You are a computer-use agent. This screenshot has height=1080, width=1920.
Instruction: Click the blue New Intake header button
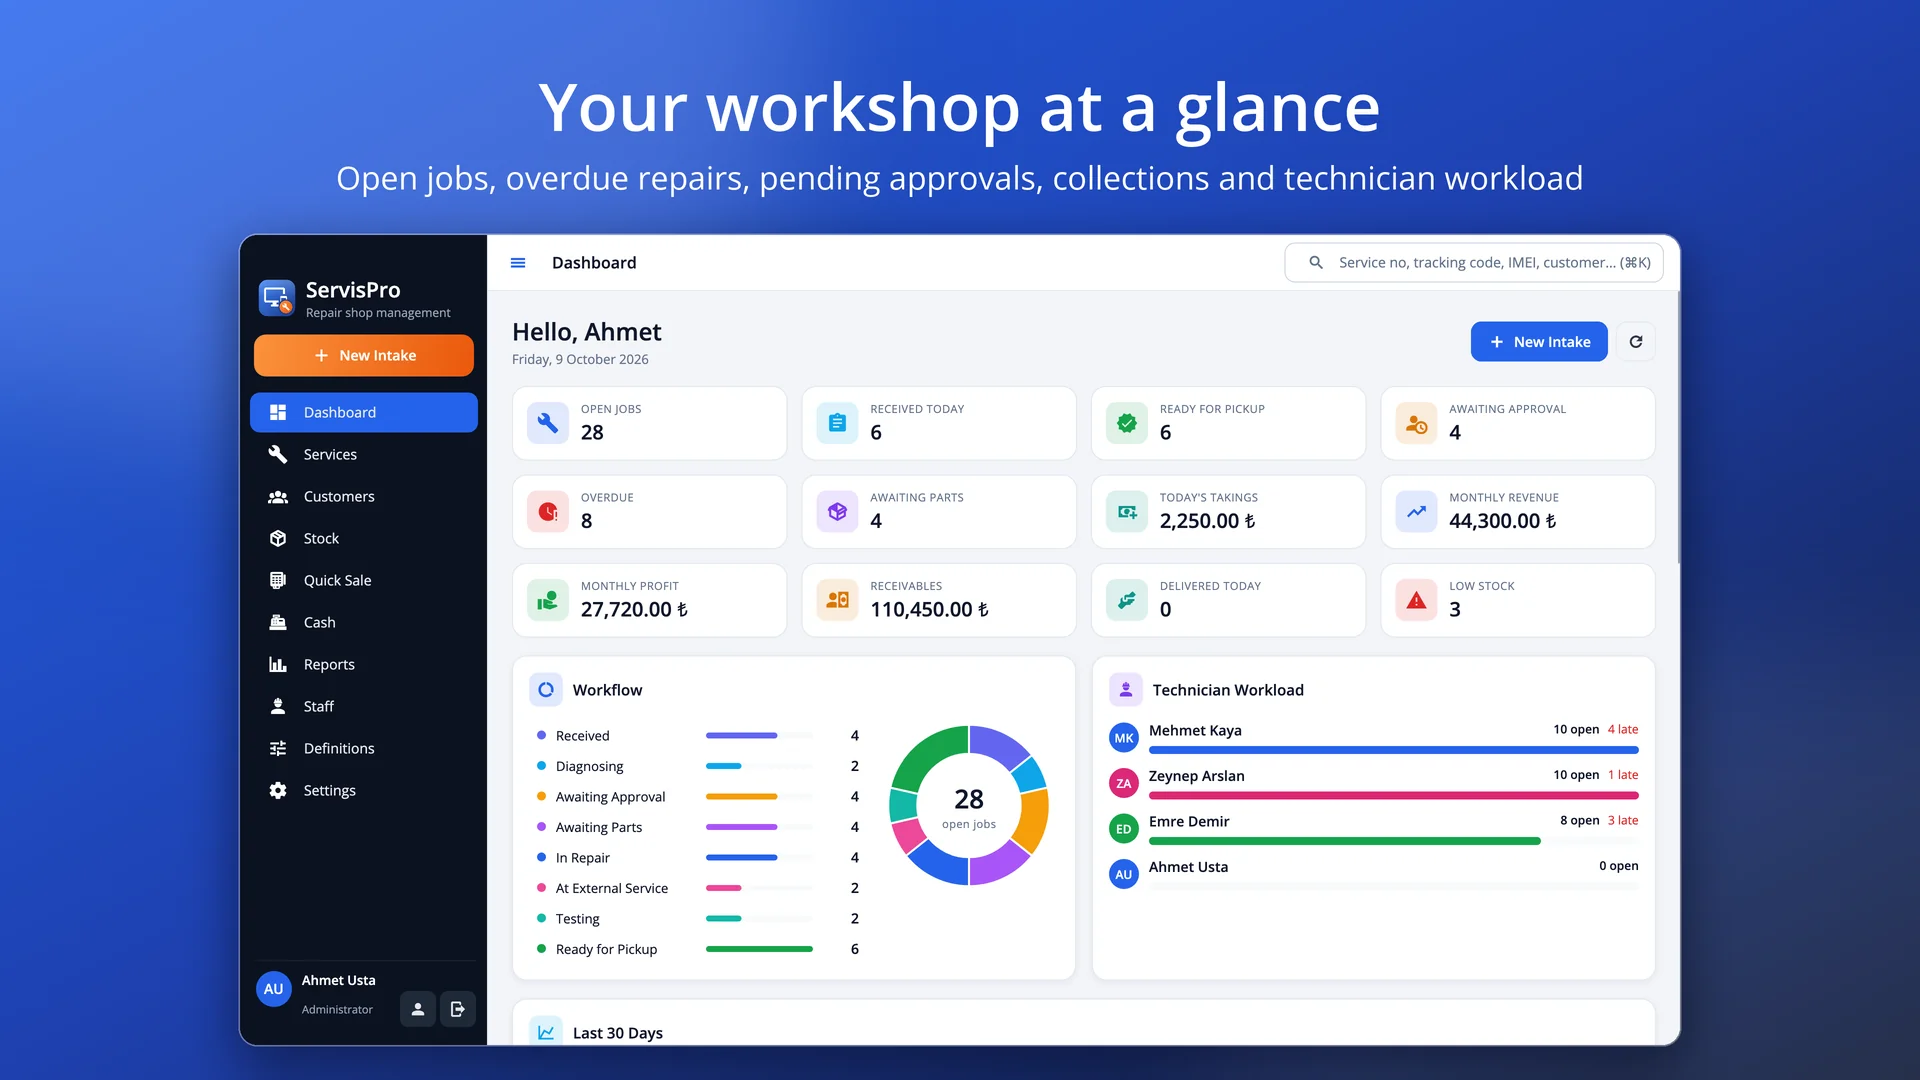[x=1539, y=342]
